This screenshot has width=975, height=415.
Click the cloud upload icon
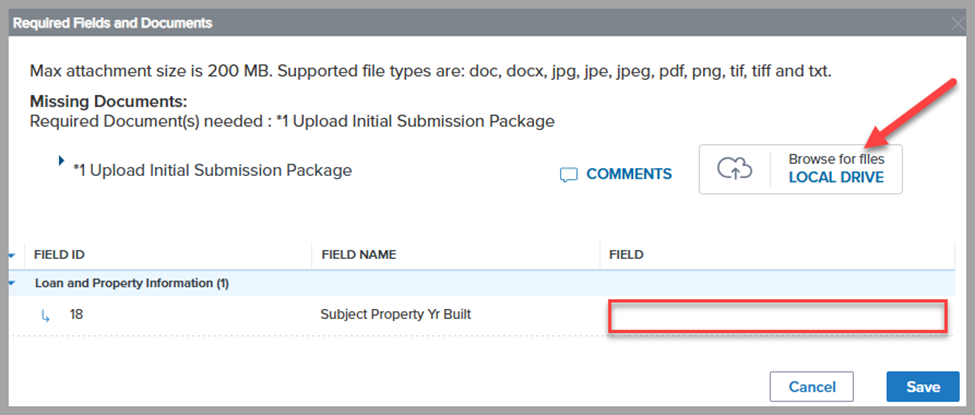tap(734, 170)
